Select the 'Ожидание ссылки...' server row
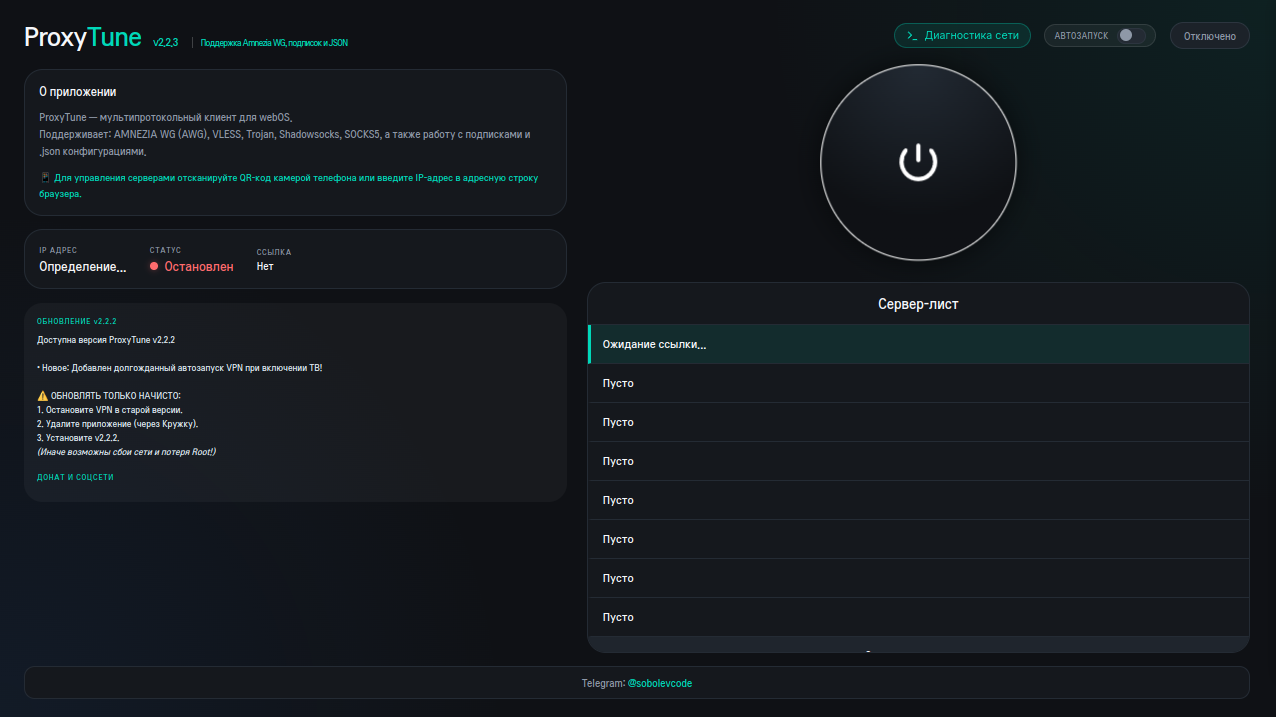 point(918,344)
